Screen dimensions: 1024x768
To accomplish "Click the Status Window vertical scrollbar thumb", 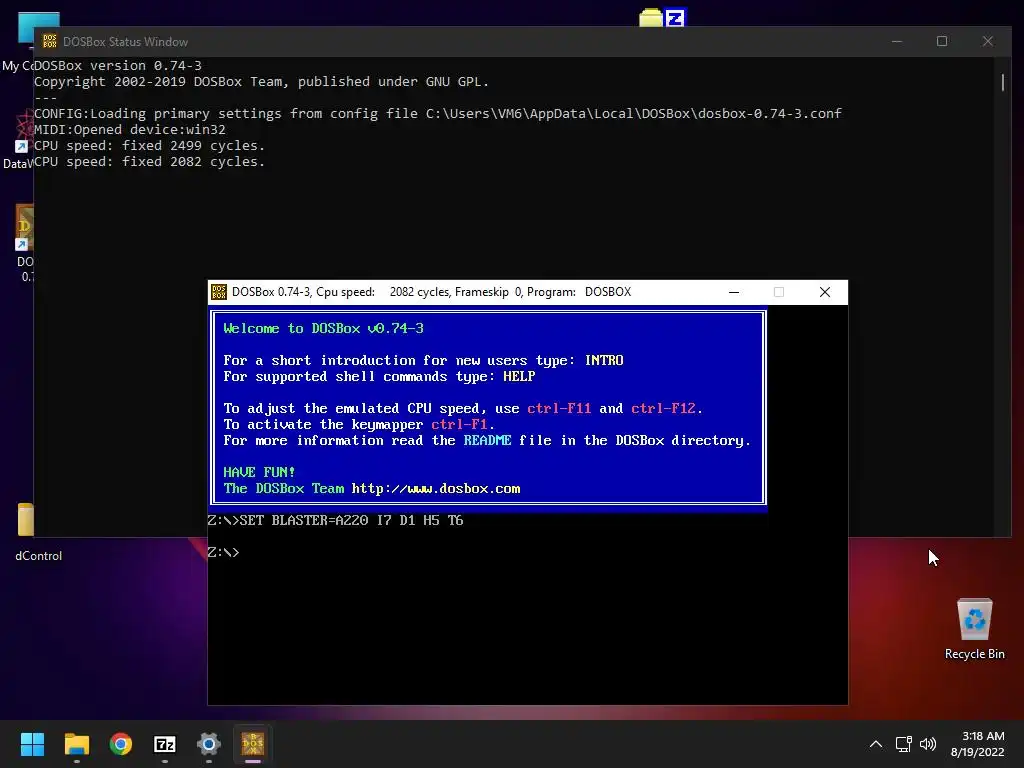I will pyautogui.click(x=1003, y=82).
